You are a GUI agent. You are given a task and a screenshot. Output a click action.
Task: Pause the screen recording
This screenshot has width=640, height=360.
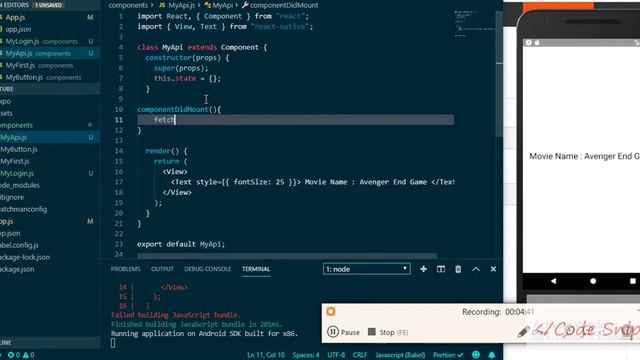344,332
